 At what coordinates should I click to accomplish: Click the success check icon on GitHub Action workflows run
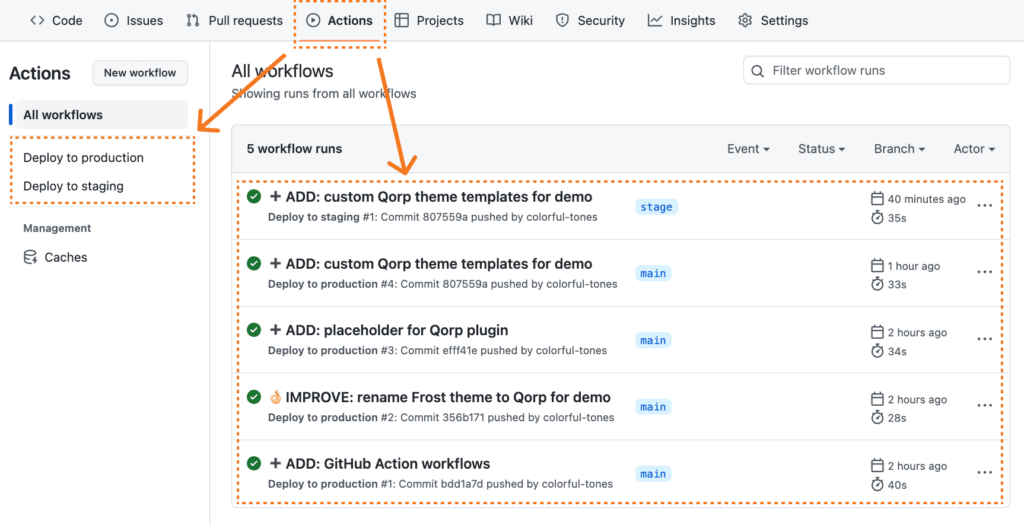click(x=254, y=463)
